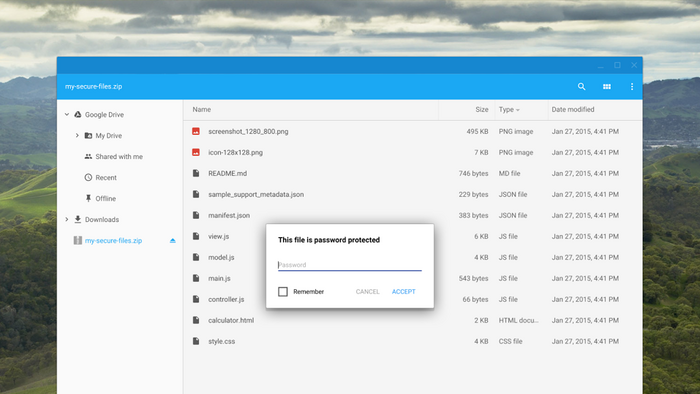Minimize the Files window
Screen dimensions: 700x394
coord(600,66)
